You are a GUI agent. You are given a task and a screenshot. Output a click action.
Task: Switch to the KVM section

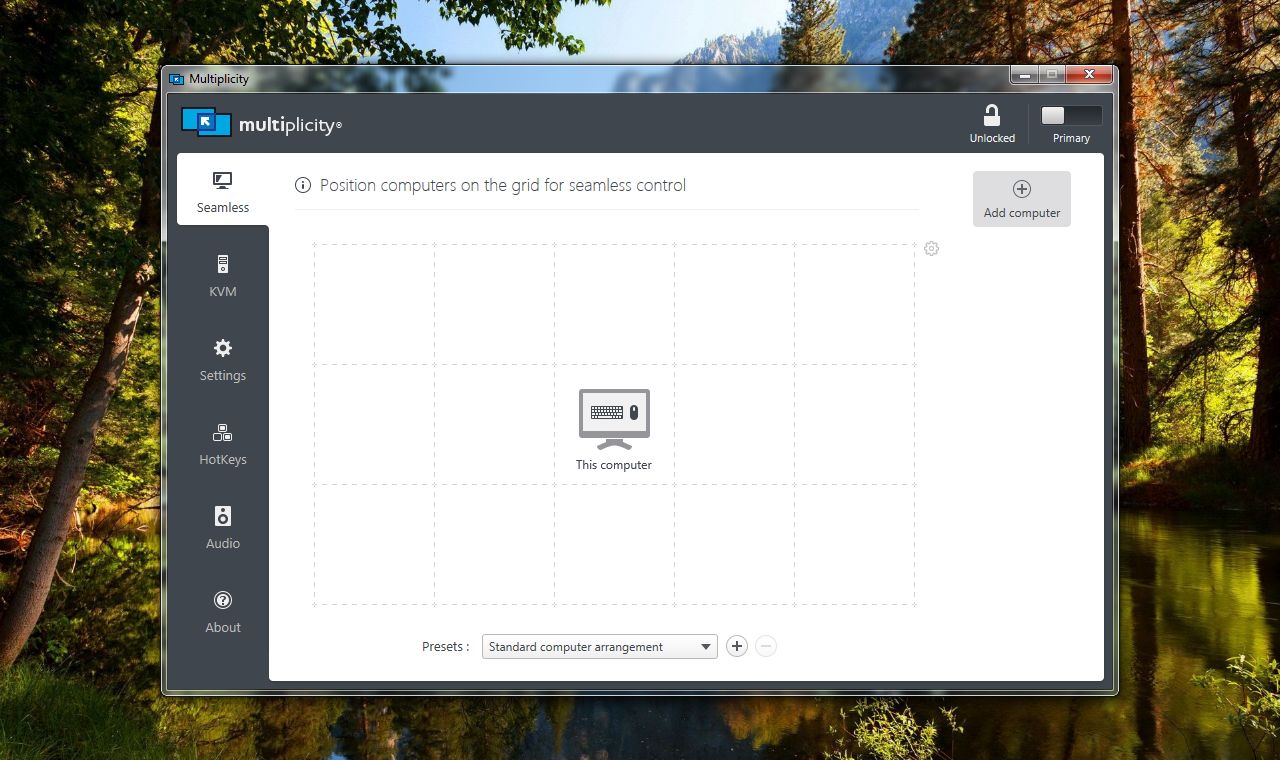222,277
